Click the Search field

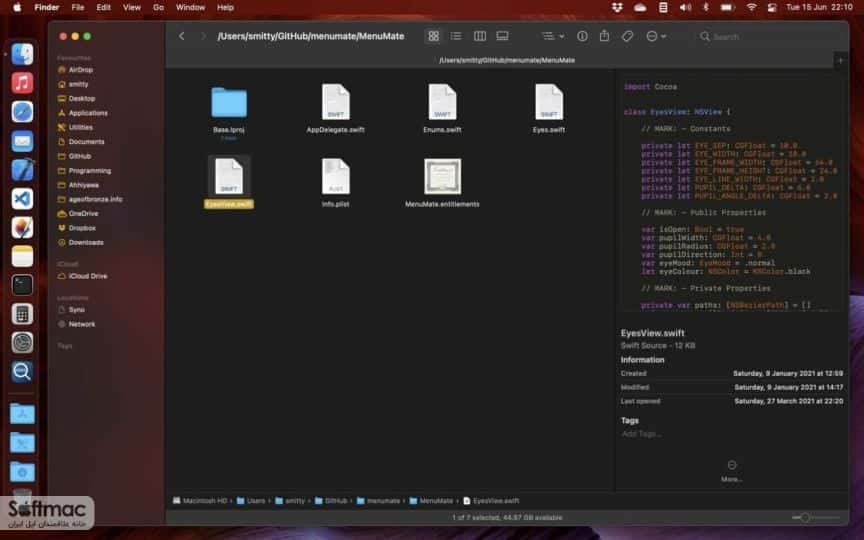click(x=766, y=36)
